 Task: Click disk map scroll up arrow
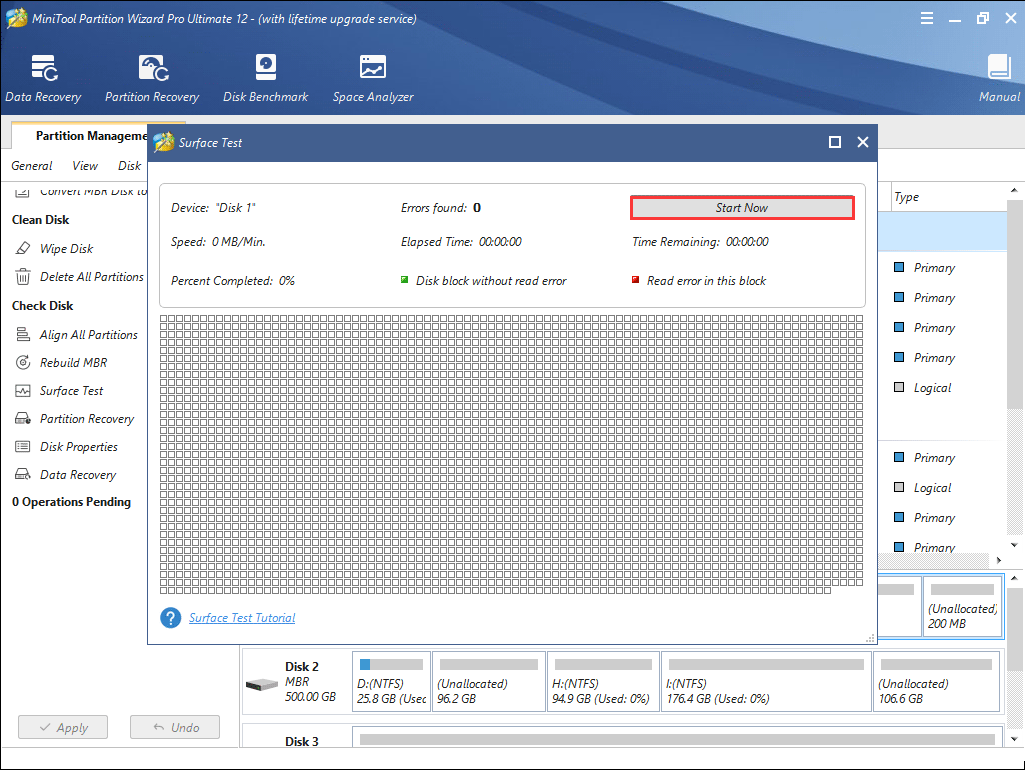1014,578
